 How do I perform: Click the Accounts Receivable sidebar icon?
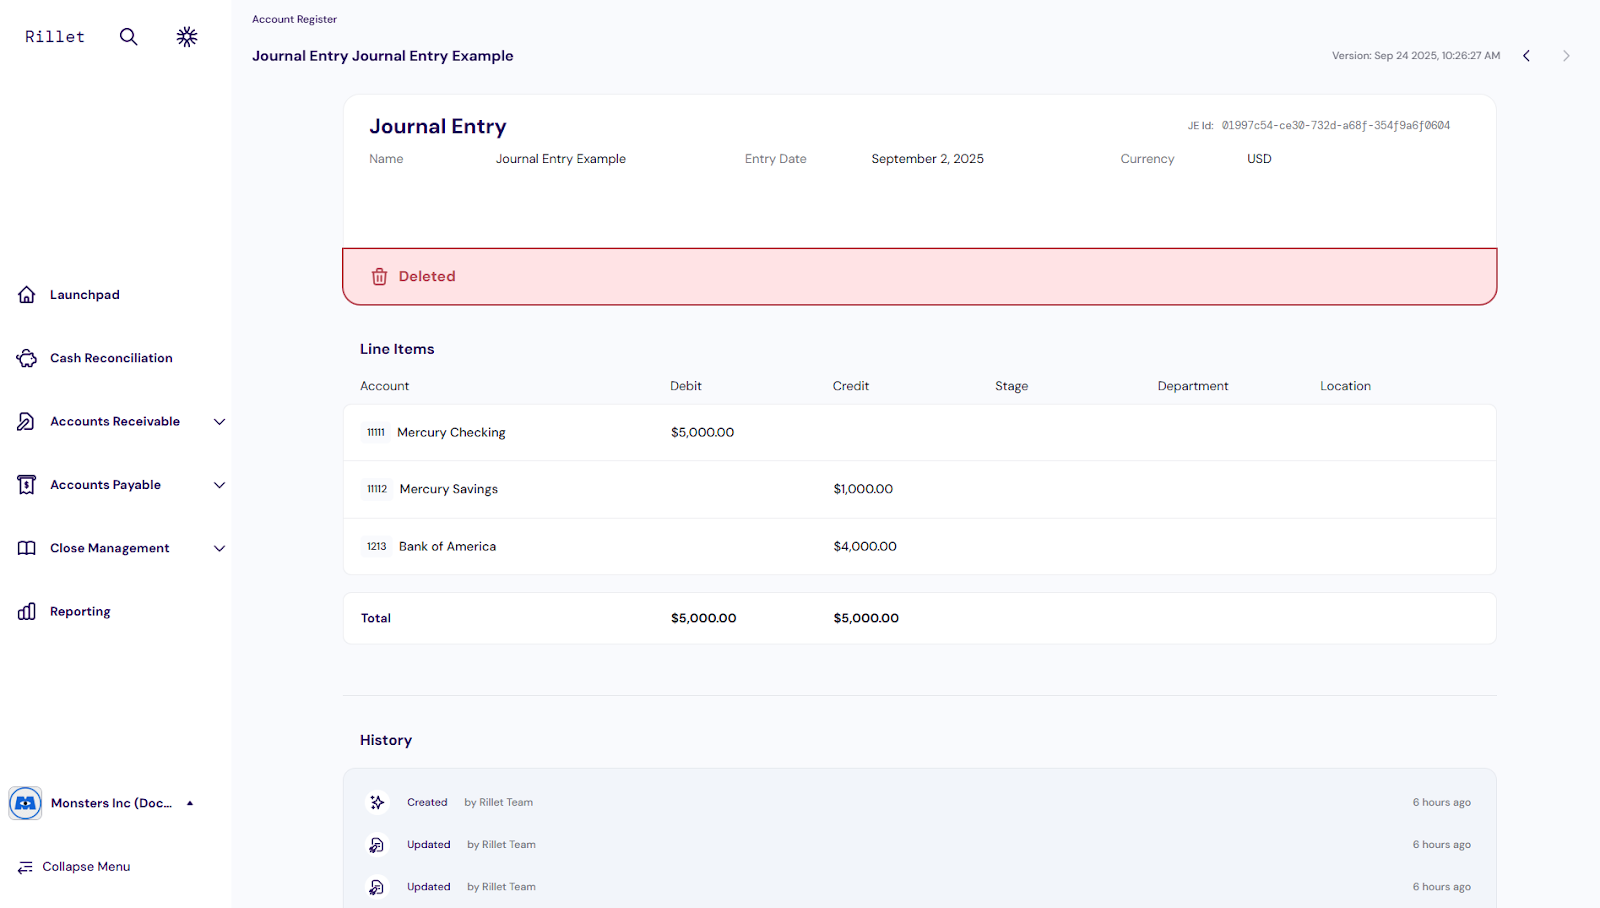(27, 422)
